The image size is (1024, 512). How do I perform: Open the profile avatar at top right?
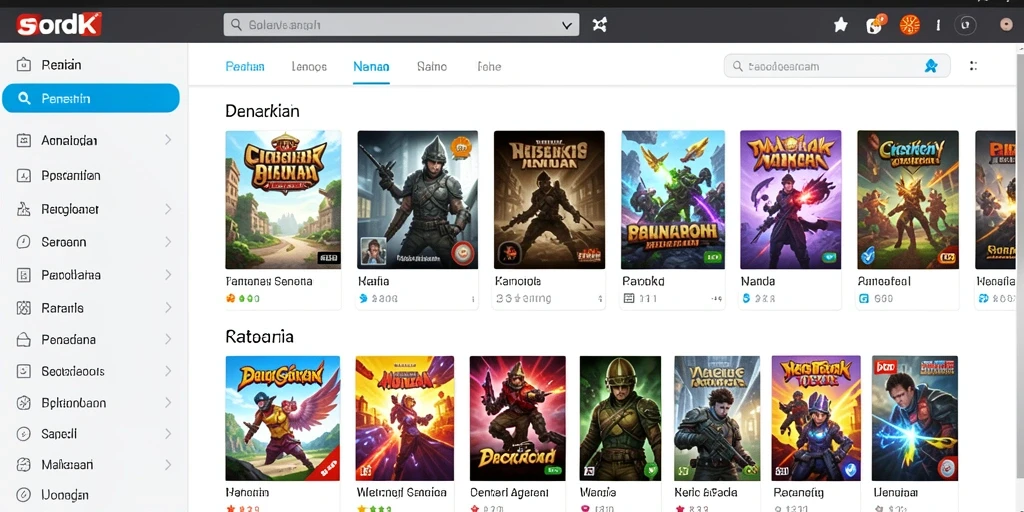pyautogui.click(x=1006, y=25)
